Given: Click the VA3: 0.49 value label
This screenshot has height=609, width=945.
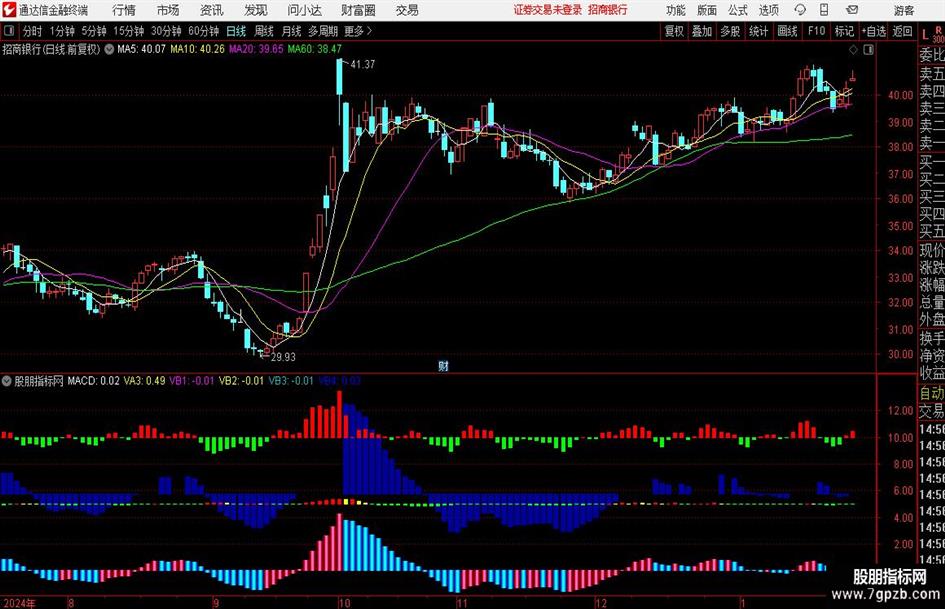Looking at the screenshot, I should click(145, 380).
